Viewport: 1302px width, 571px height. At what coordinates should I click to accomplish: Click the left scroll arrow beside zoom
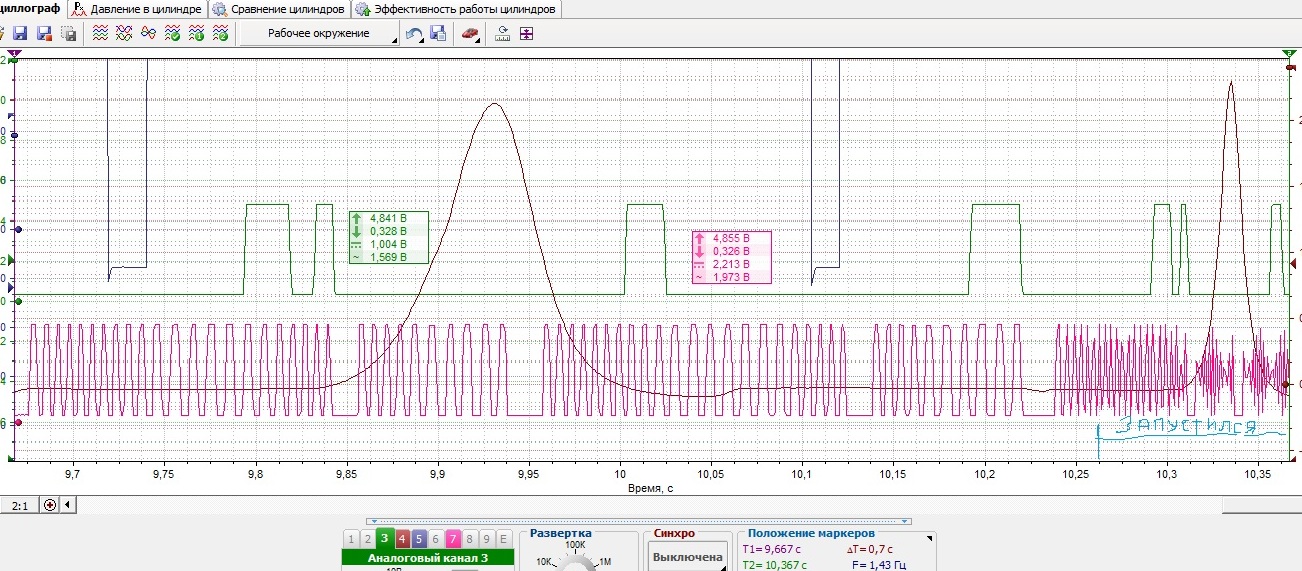[x=68, y=505]
